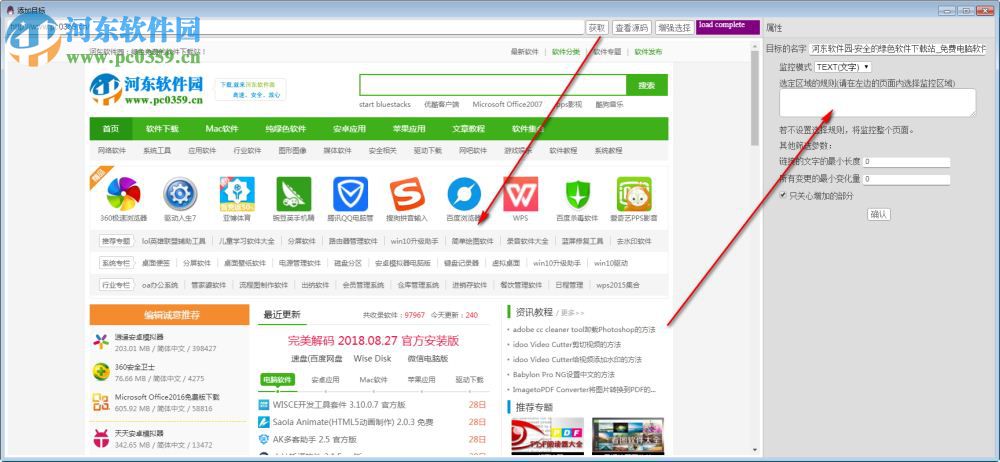Open 软件下载 in green navigation bar
Screen dimensions: 1000x462
coord(162,128)
